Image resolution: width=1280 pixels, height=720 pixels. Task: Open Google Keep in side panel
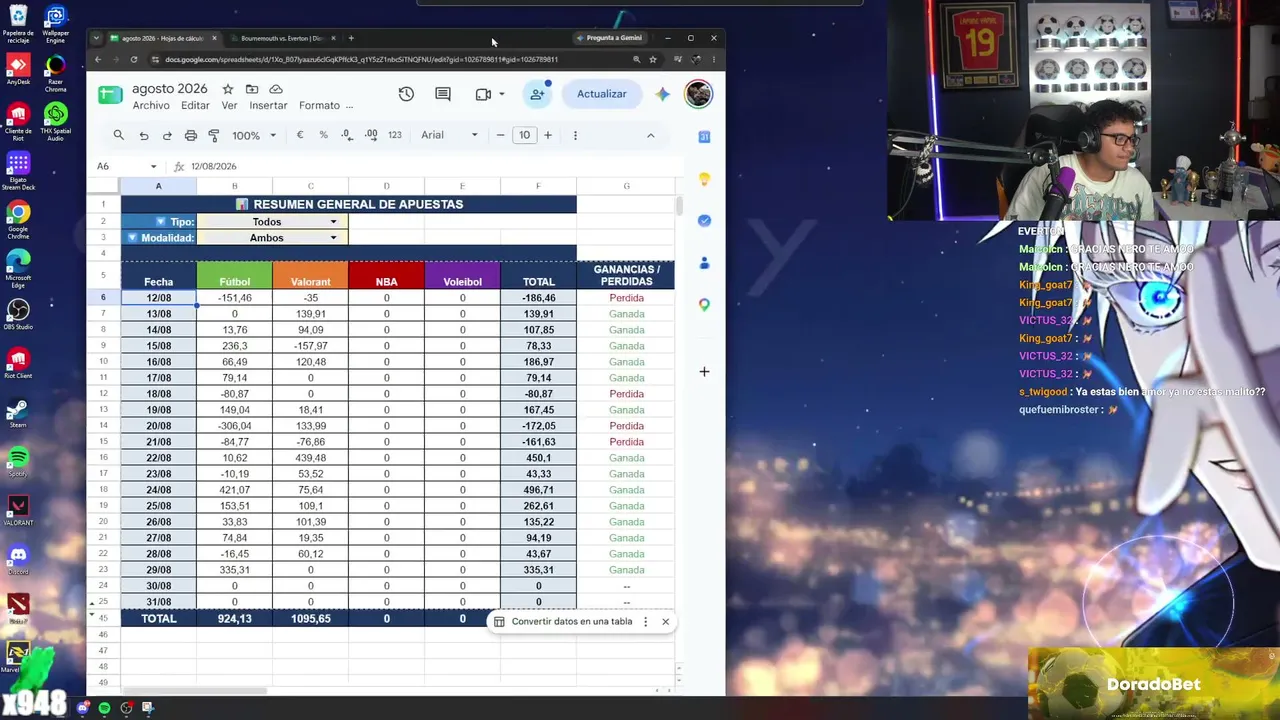point(704,179)
